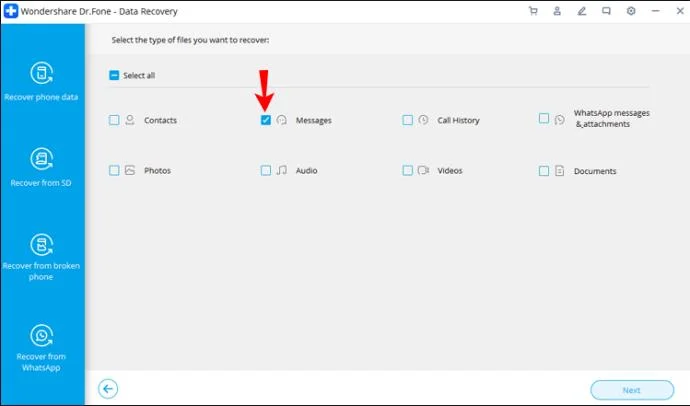Open the shopping cart icon in title bar
This screenshot has width=690, height=406.
[x=533, y=11]
